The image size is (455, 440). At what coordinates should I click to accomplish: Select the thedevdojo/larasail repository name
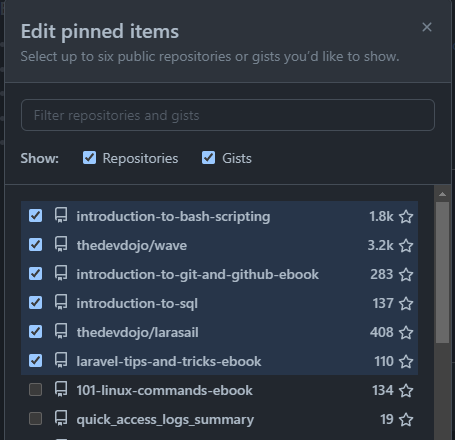point(137,333)
